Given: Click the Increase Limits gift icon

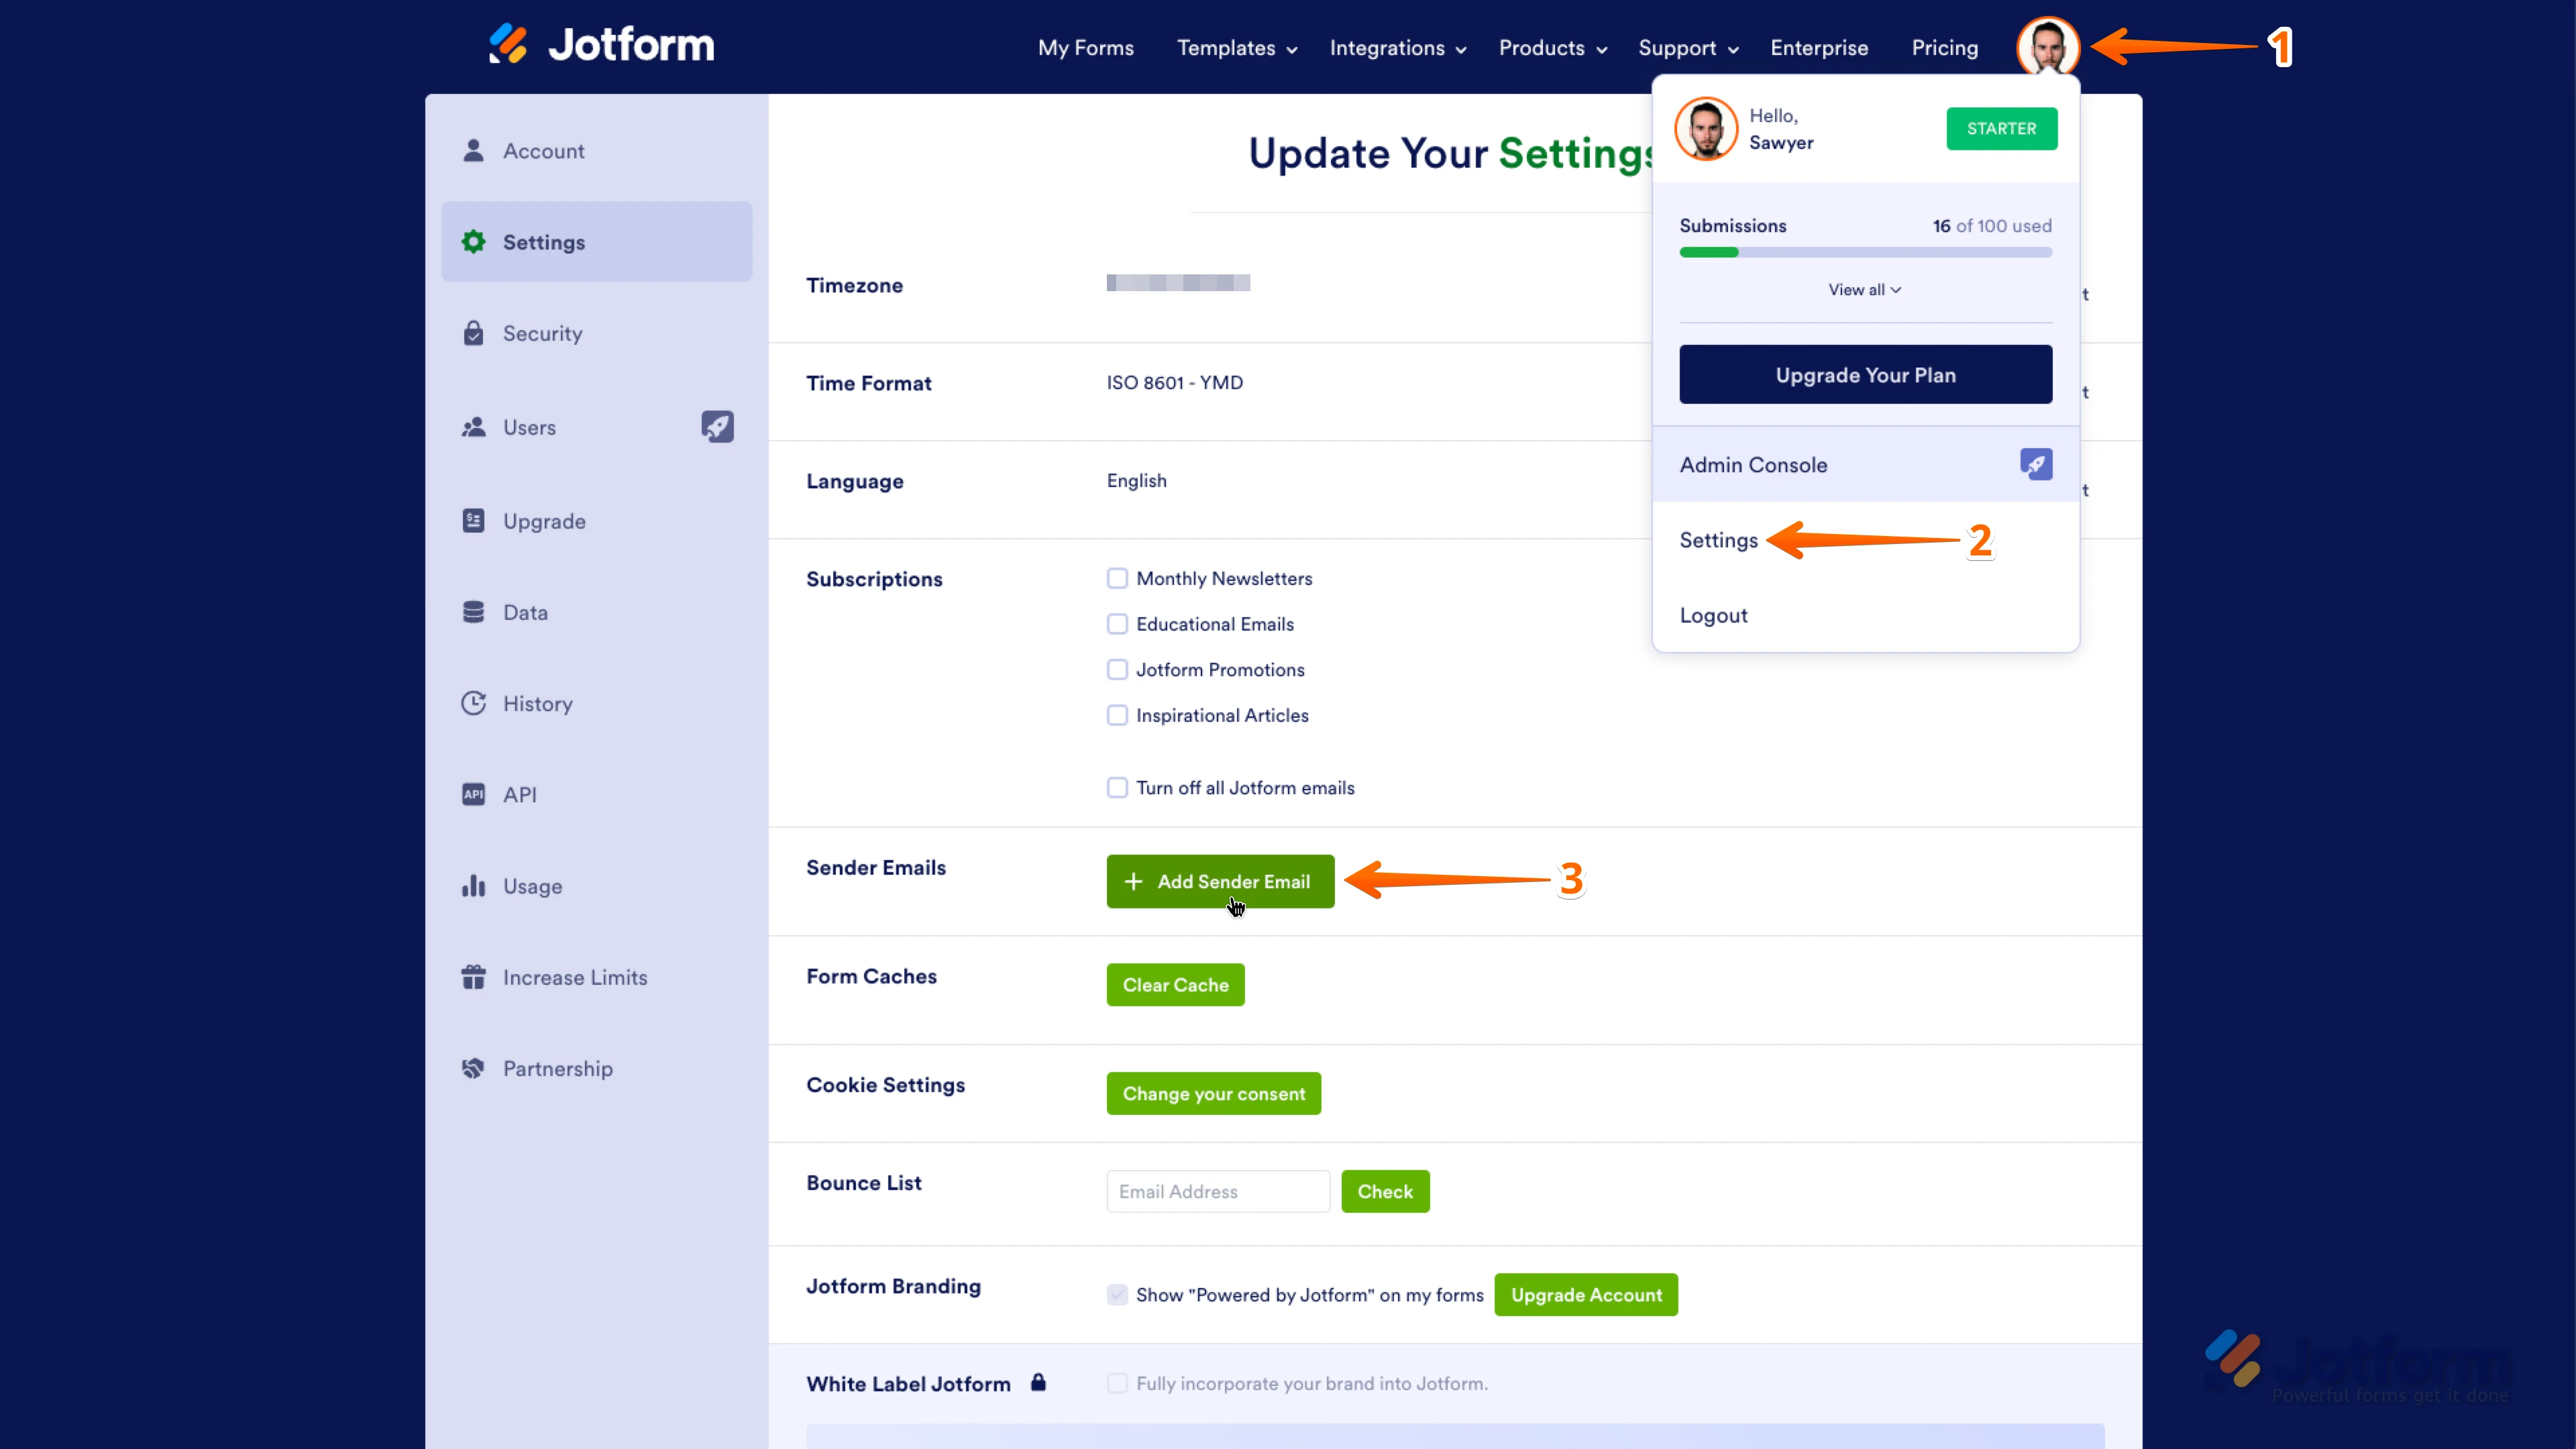Looking at the screenshot, I should click(473, 977).
